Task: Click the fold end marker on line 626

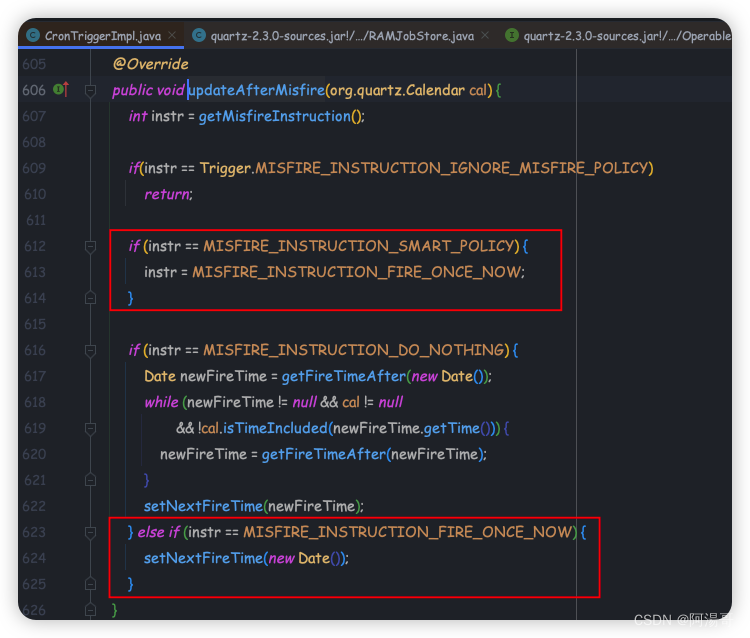Action: [x=90, y=609]
